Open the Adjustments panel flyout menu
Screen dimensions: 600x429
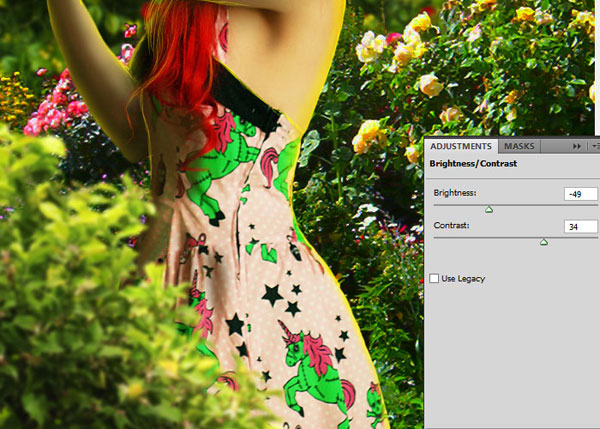(595, 146)
